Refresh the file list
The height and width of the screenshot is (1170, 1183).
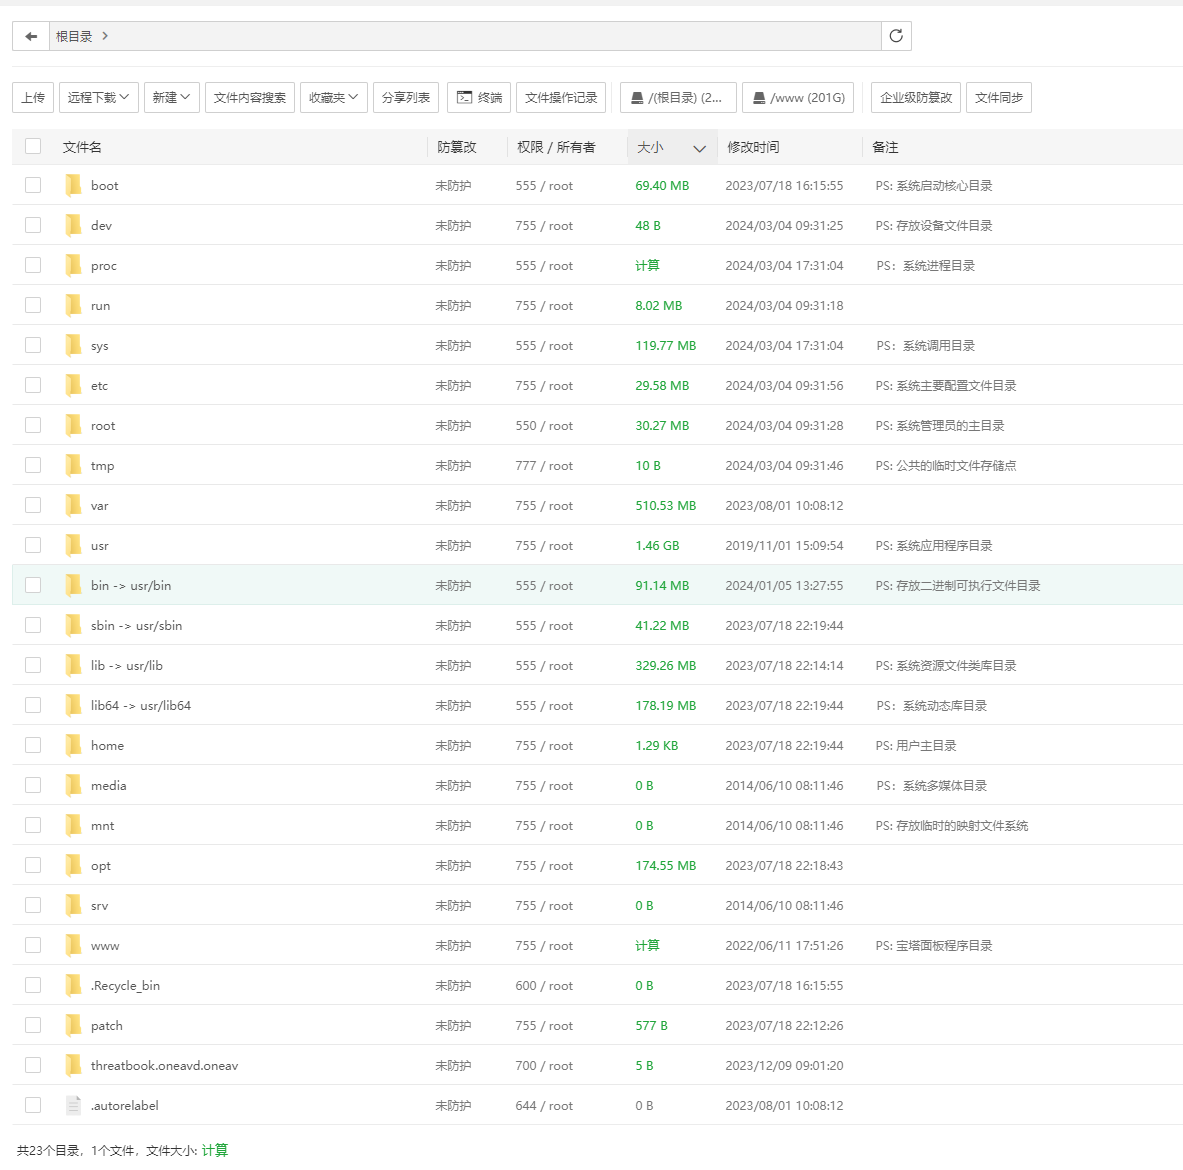896,36
